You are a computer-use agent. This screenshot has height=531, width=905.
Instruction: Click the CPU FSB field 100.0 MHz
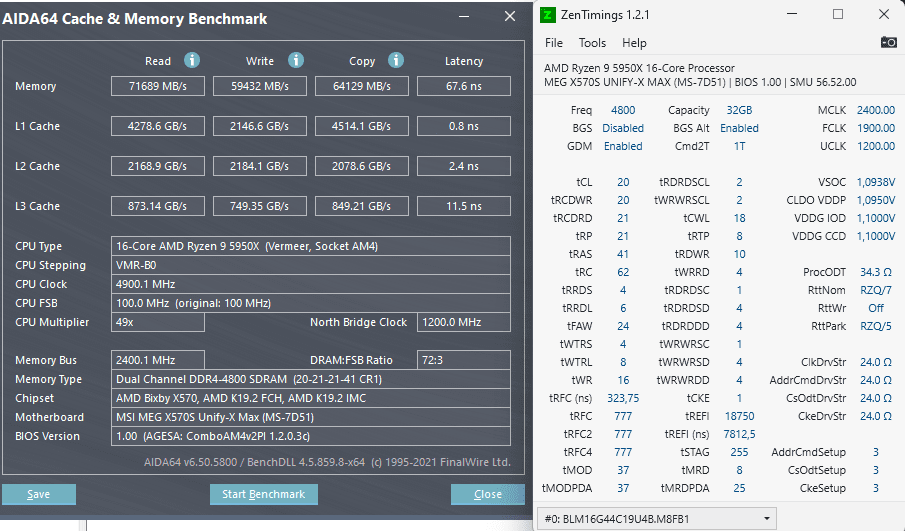[x=311, y=303]
